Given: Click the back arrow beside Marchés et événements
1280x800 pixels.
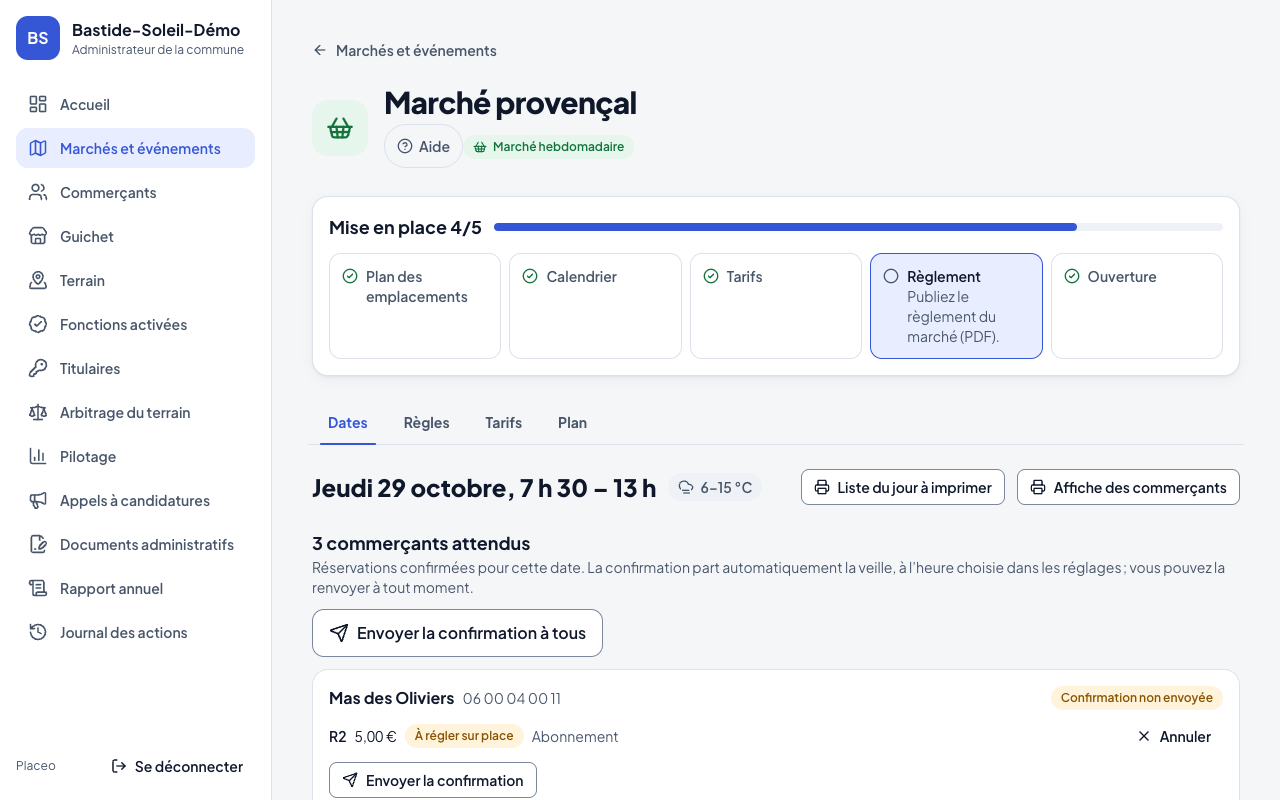Looking at the screenshot, I should (x=320, y=50).
